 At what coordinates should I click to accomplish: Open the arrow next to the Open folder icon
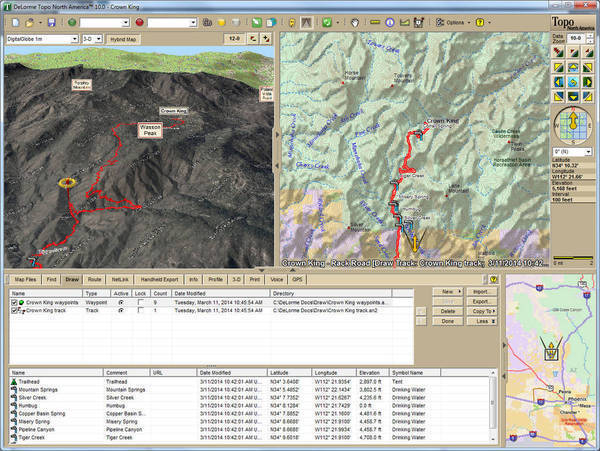40,23
